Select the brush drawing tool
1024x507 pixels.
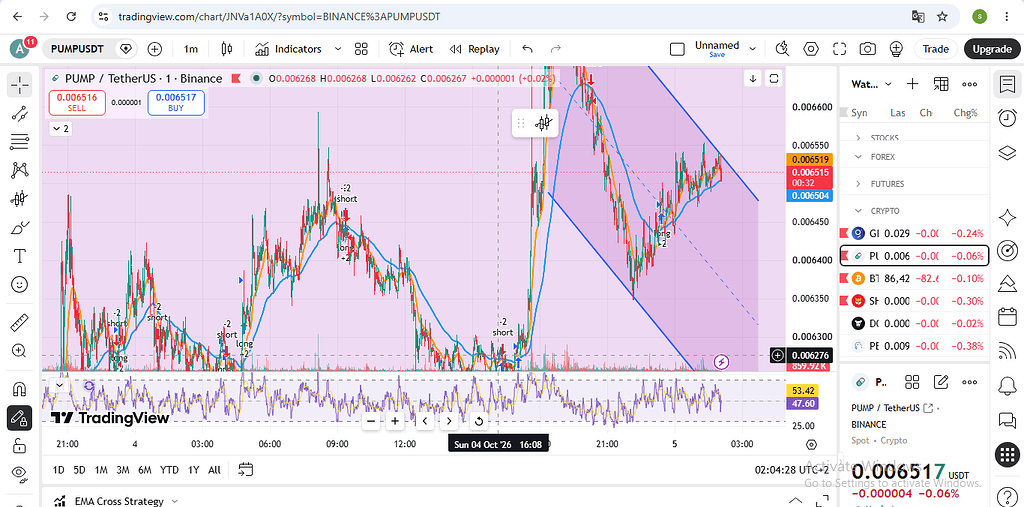tap(20, 228)
